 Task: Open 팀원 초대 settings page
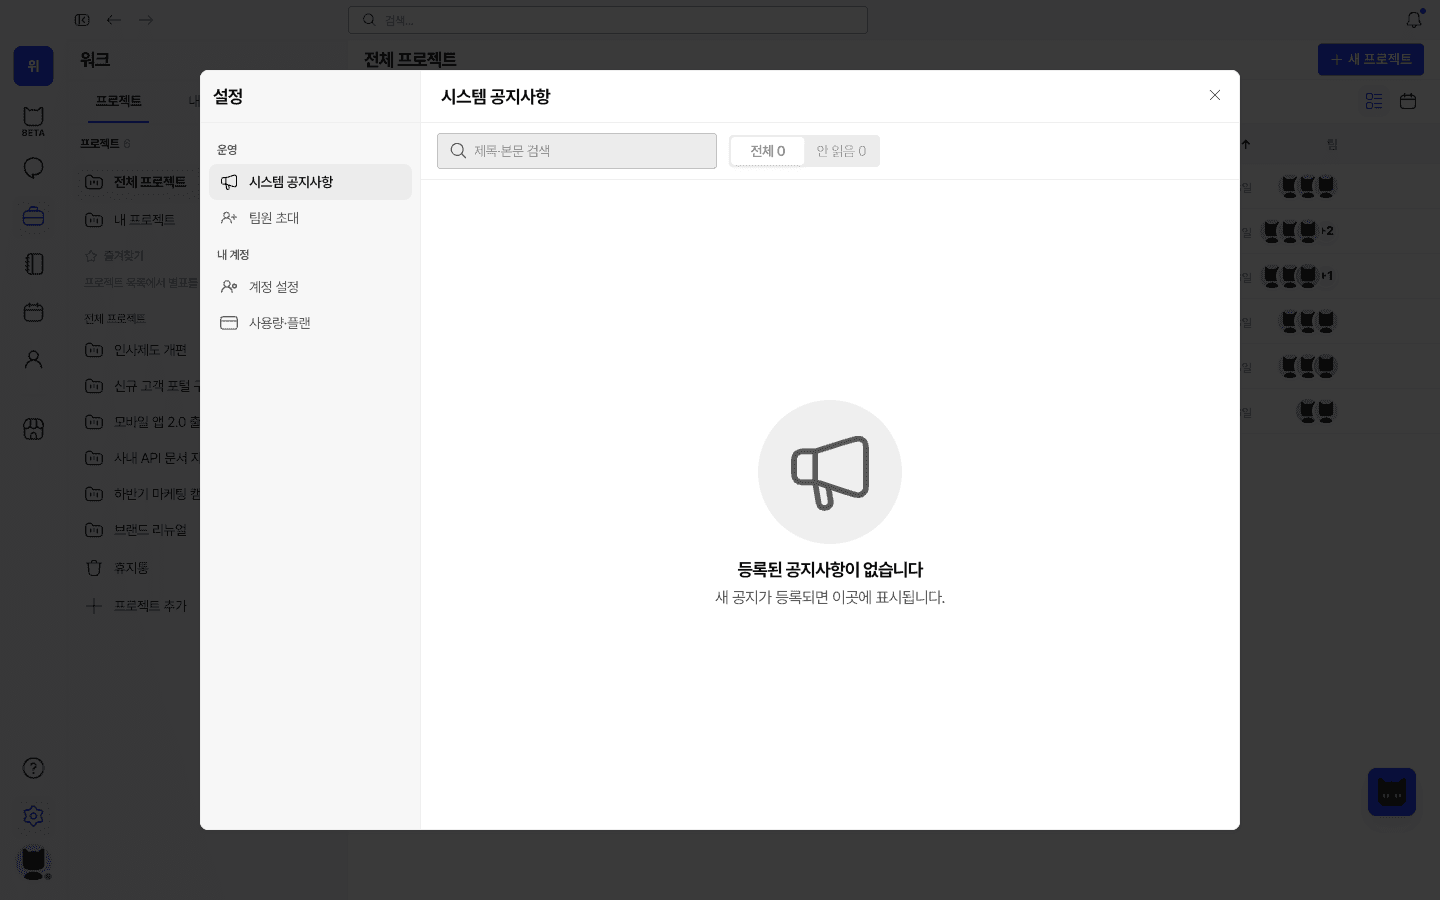(x=310, y=218)
